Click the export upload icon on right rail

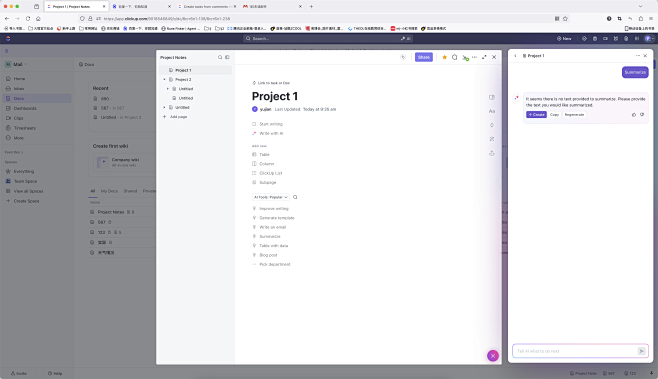tap(491, 153)
